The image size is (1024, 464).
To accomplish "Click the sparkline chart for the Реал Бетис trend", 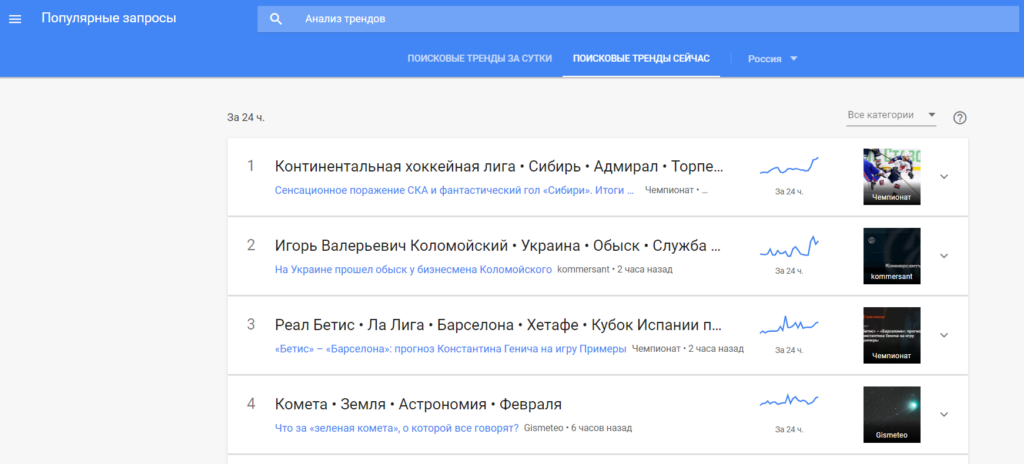I will coord(789,325).
